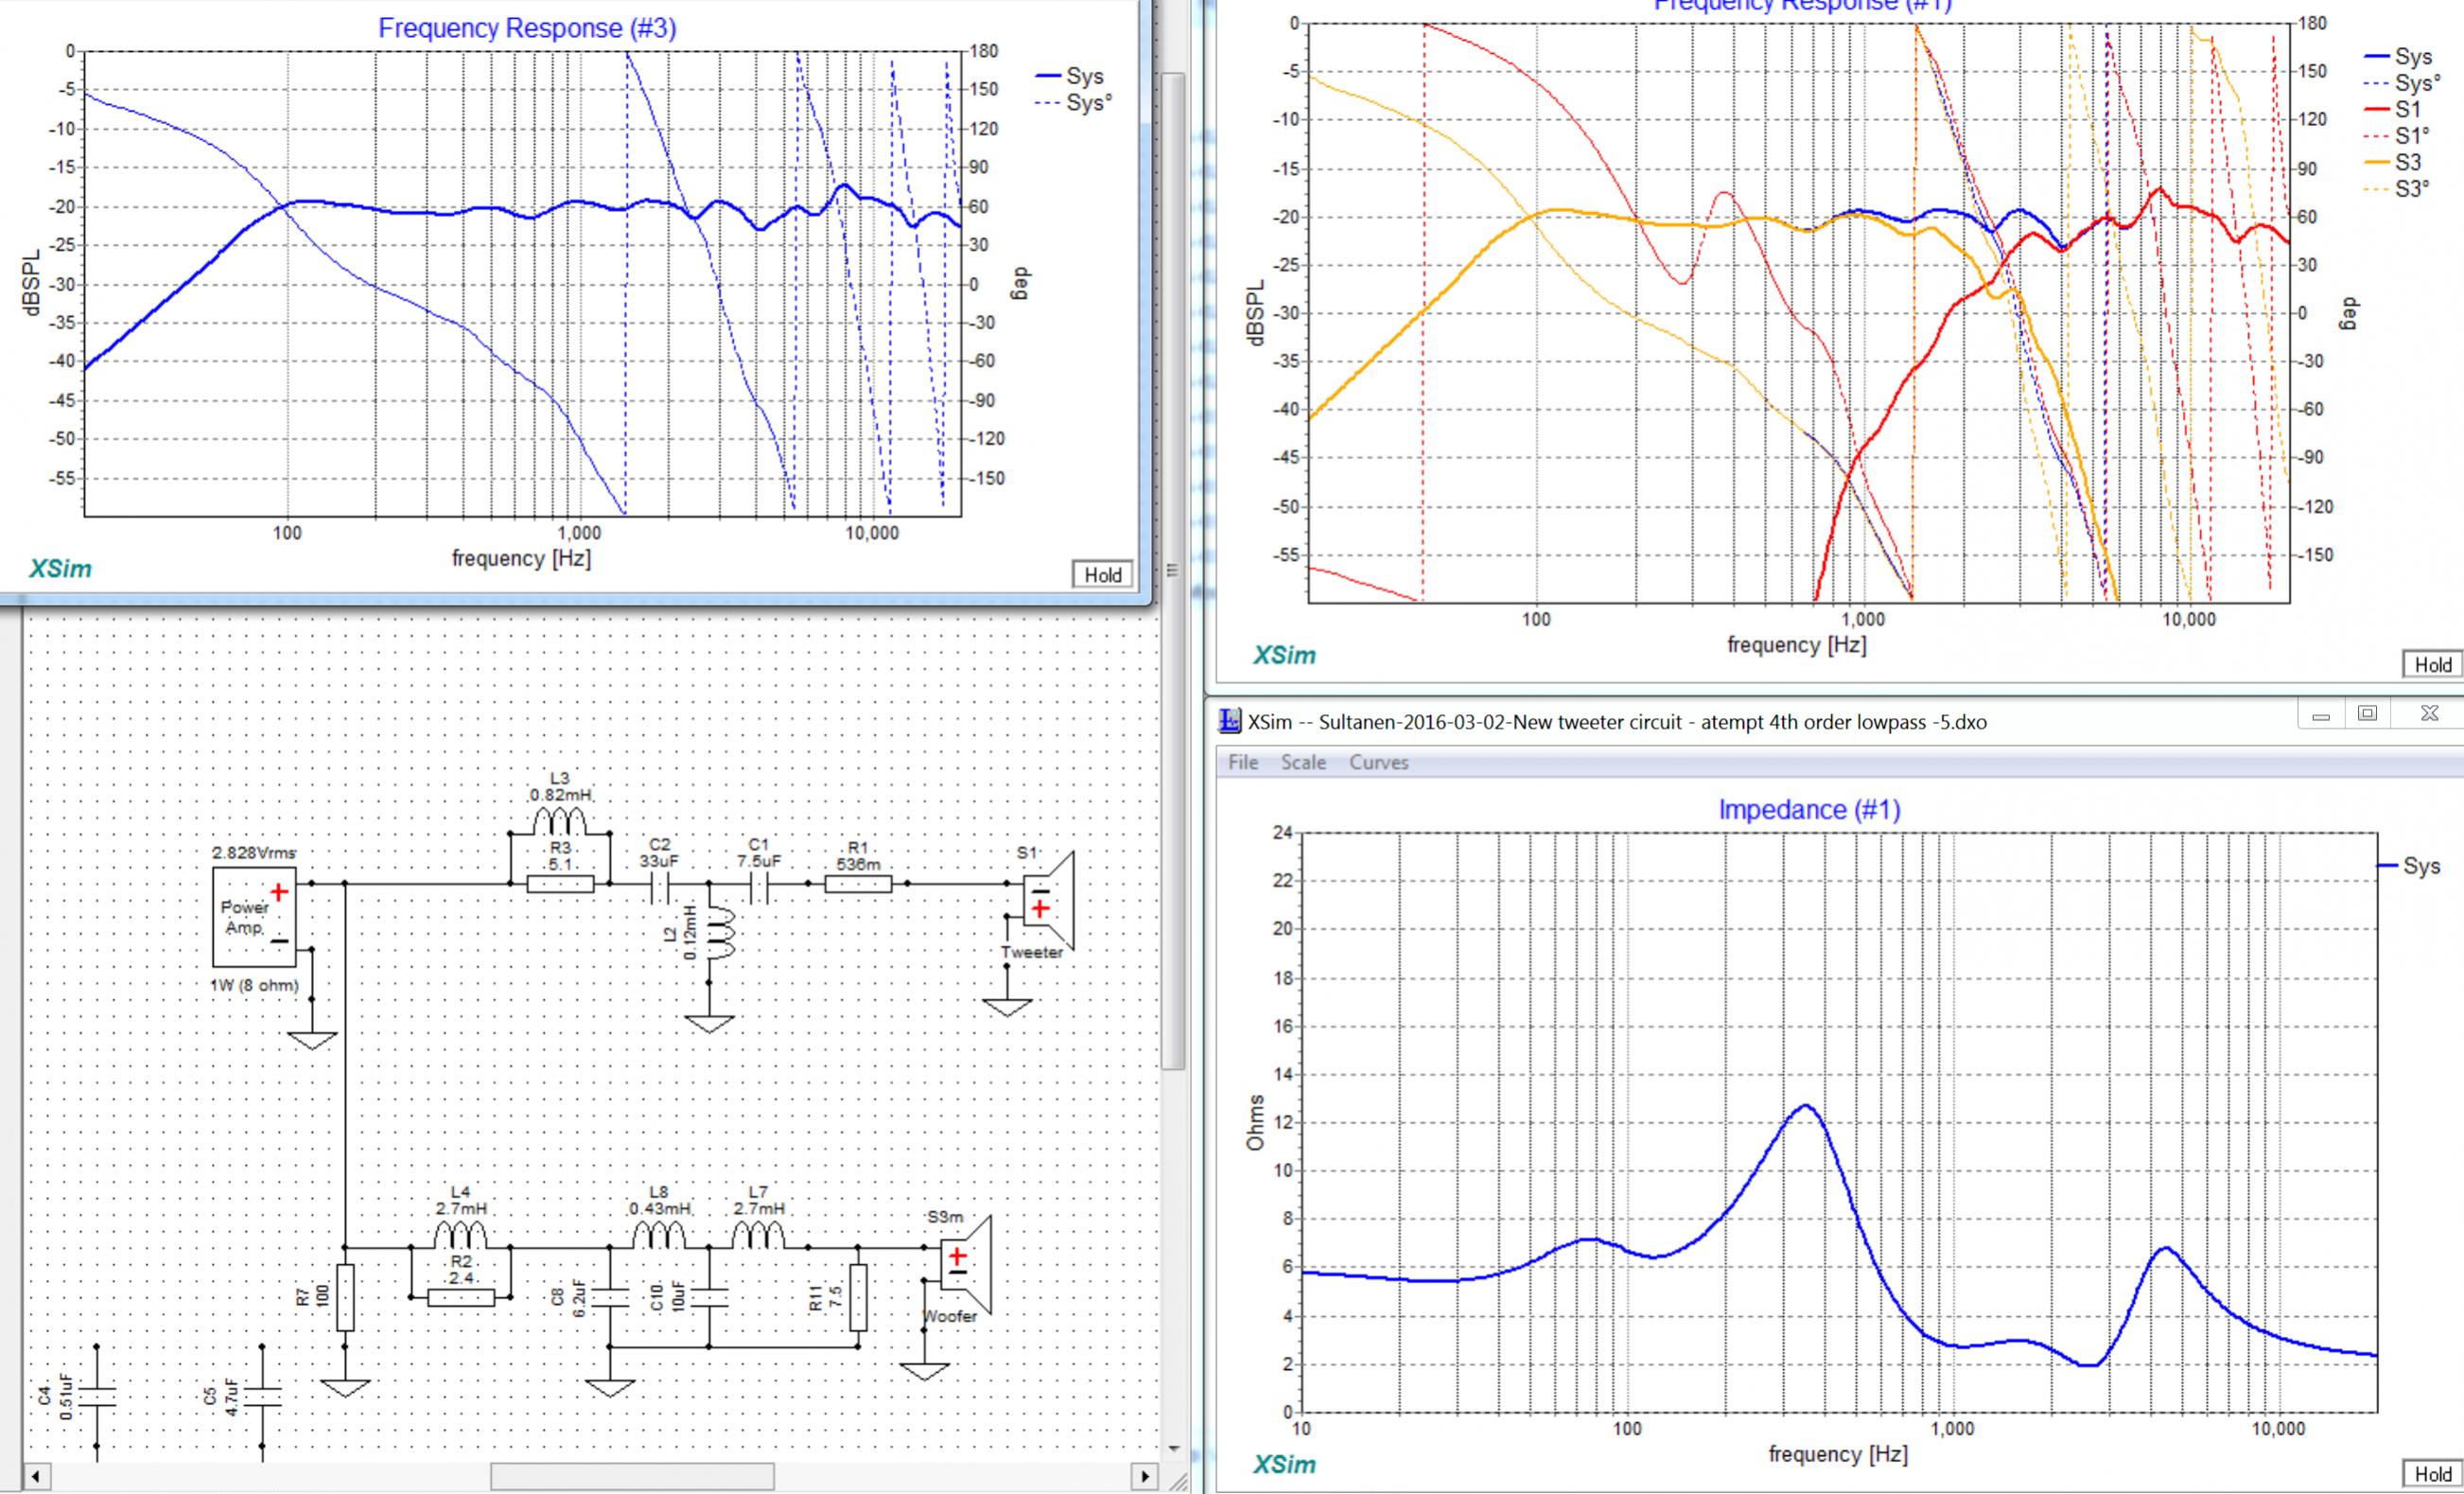This screenshot has width=2464, height=1494.
Task: Open the Scale menu
Action: [1303, 762]
